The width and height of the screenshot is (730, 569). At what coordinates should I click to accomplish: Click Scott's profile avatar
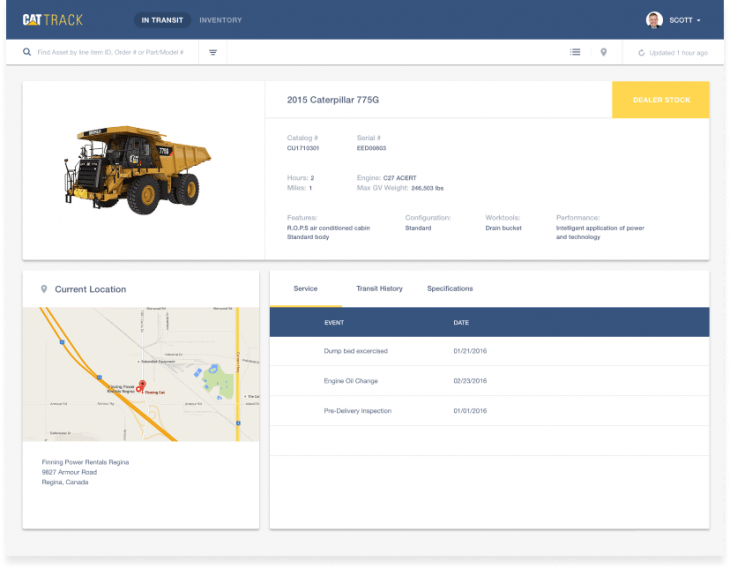[x=654, y=20]
